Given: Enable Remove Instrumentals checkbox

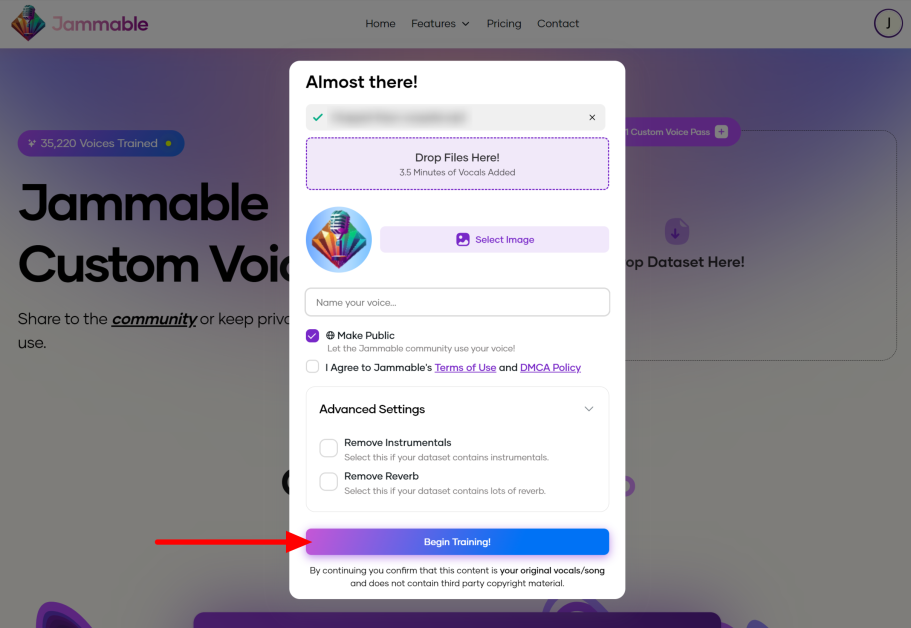Looking at the screenshot, I should pos(328,448).
